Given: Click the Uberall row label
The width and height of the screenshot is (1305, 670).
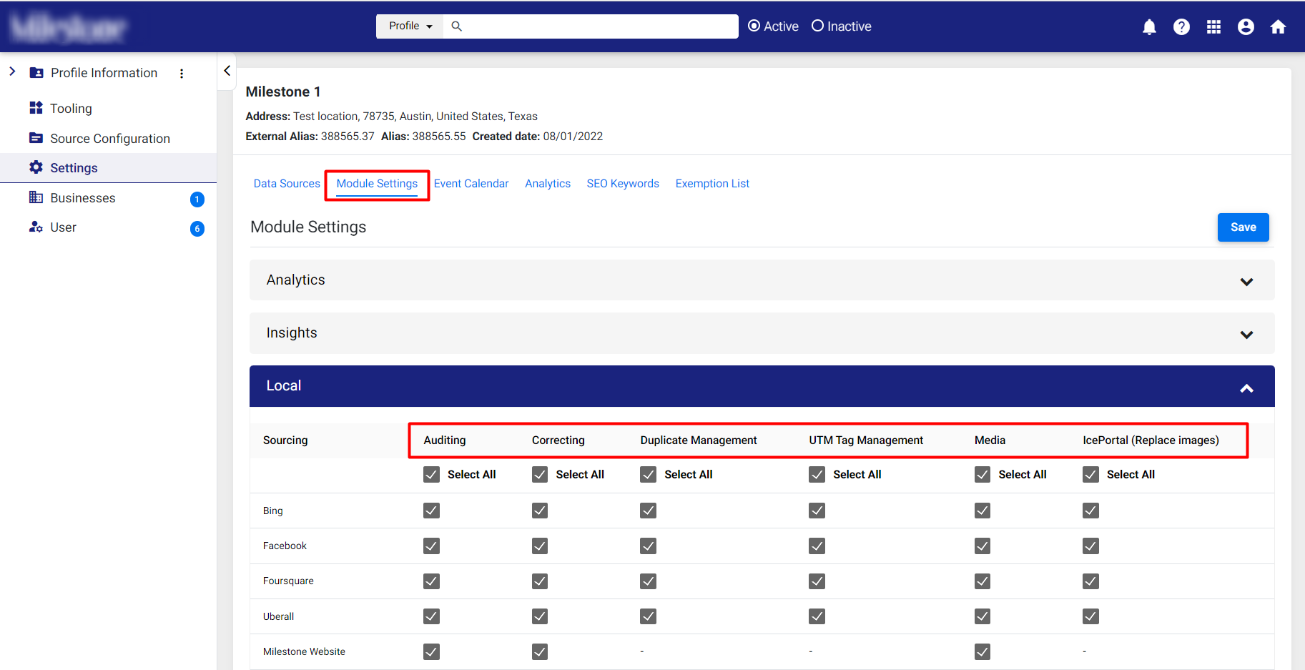Looking at the screenshot, I should 279,616.
